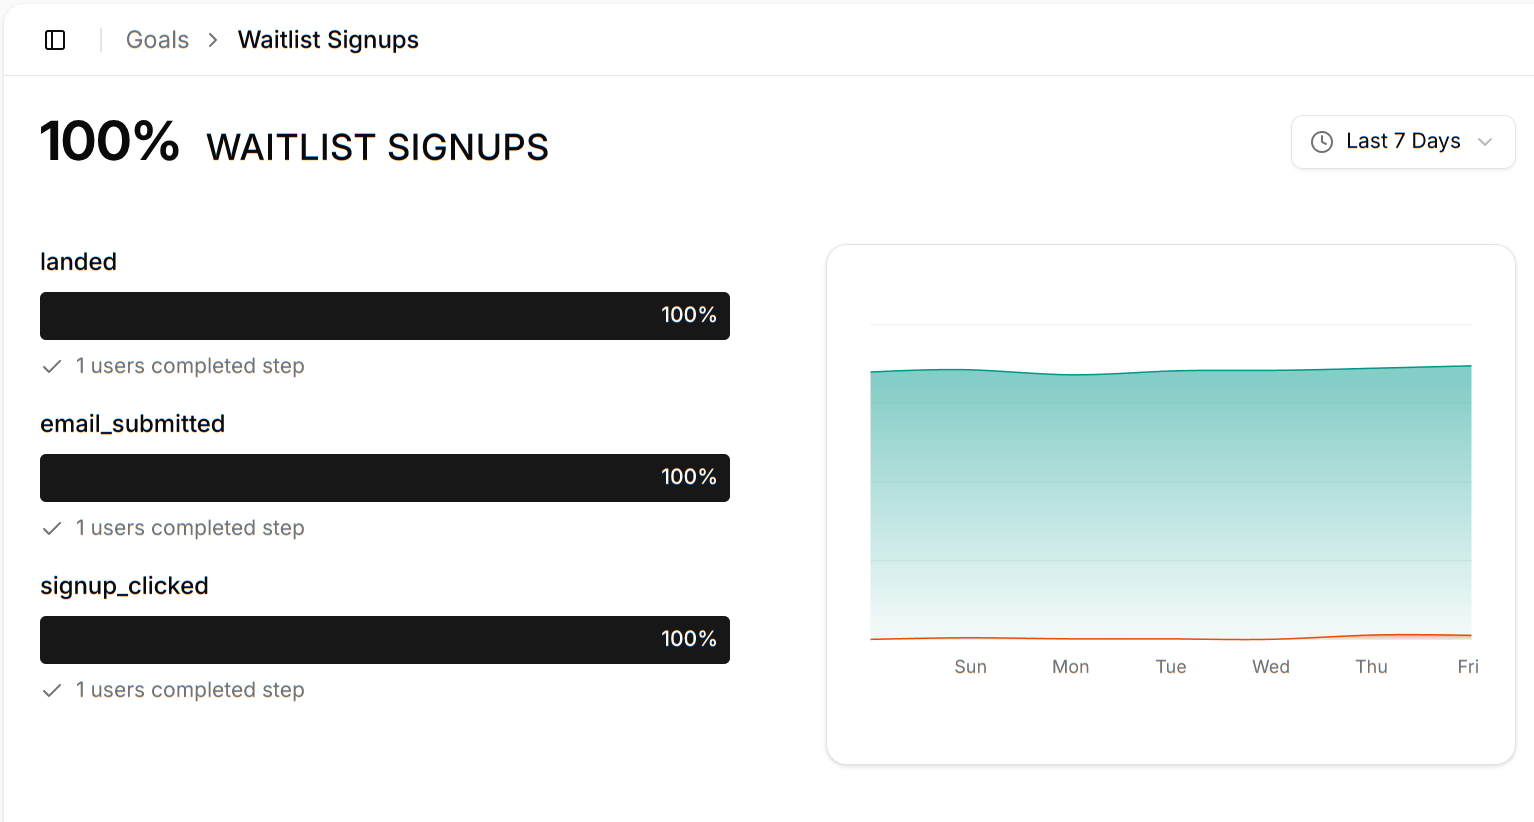Click the signup_clicked progress bar
This screenshot has height=822, width=1534.
pos(385,640)
